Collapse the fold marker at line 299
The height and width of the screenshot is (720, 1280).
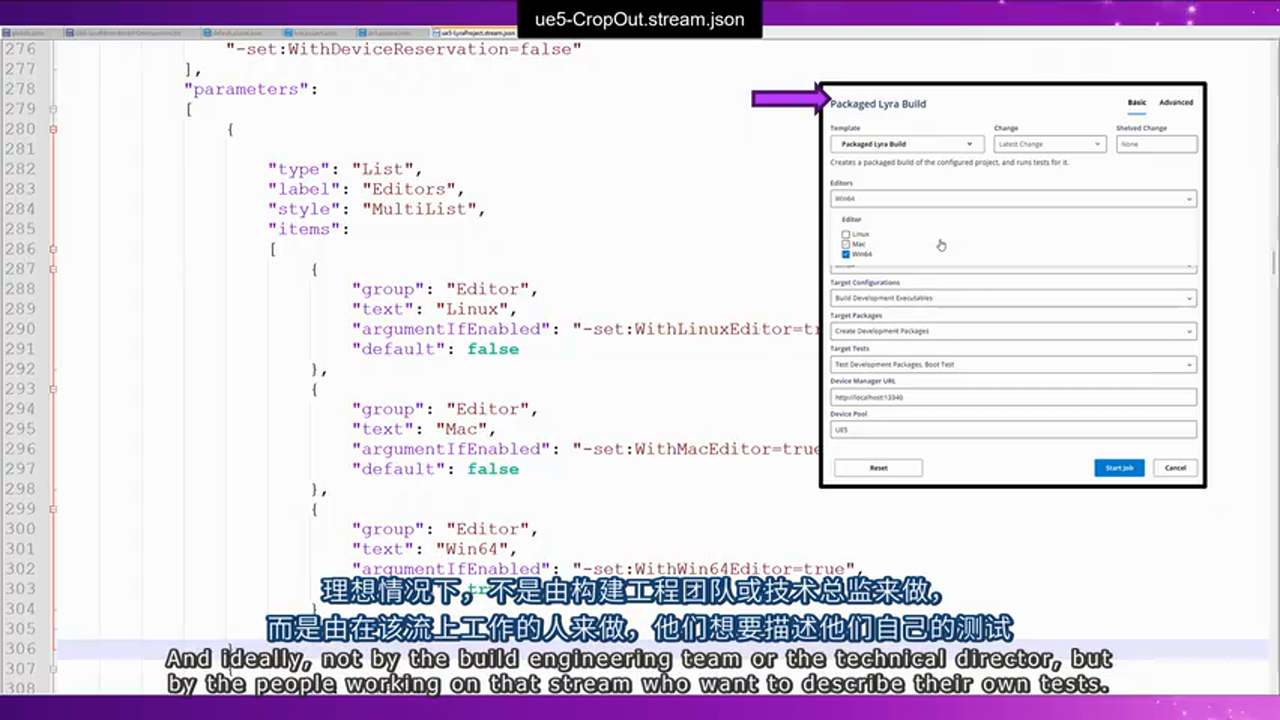pos(53,508)
